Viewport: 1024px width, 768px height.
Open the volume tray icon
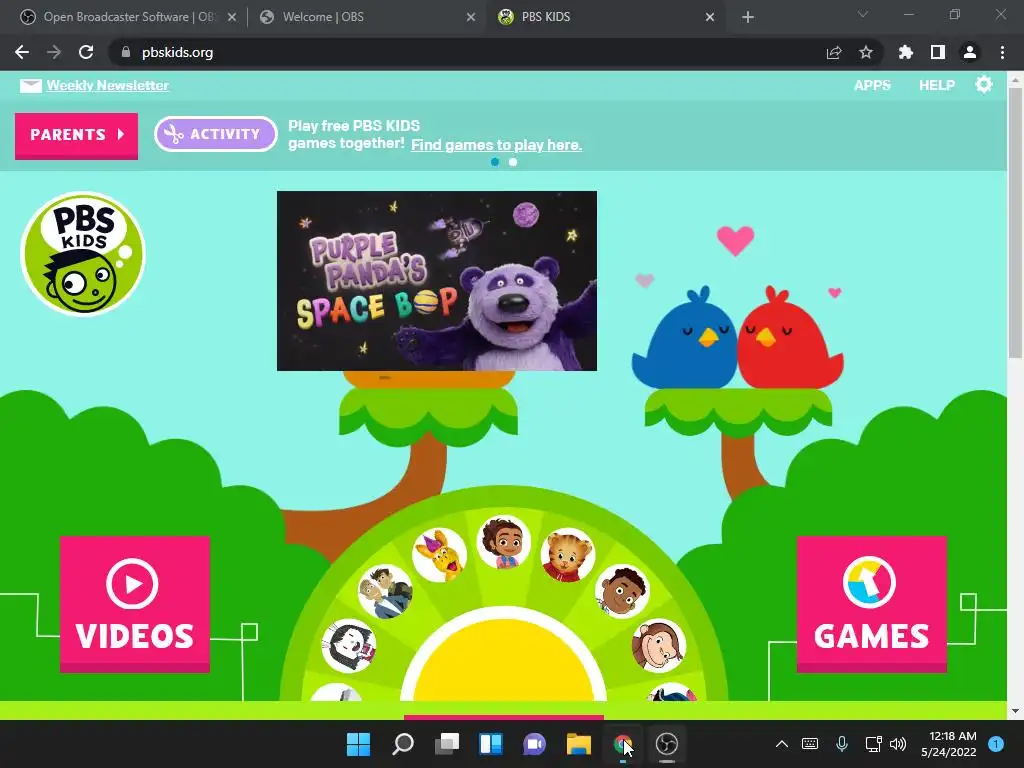898,743
